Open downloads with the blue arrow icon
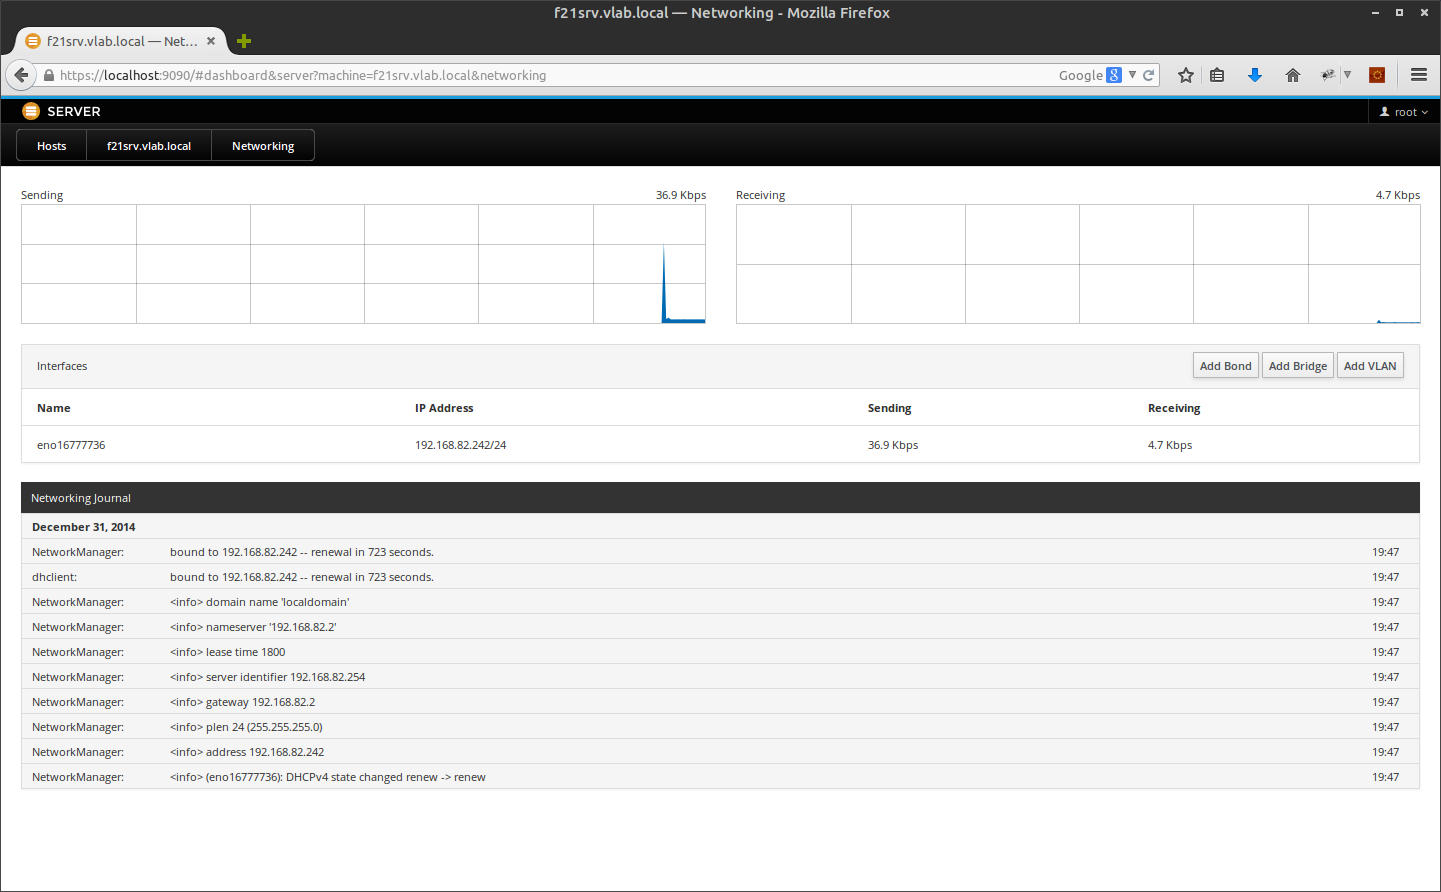The image size is (1441, 892). (x=1254, y=75)
